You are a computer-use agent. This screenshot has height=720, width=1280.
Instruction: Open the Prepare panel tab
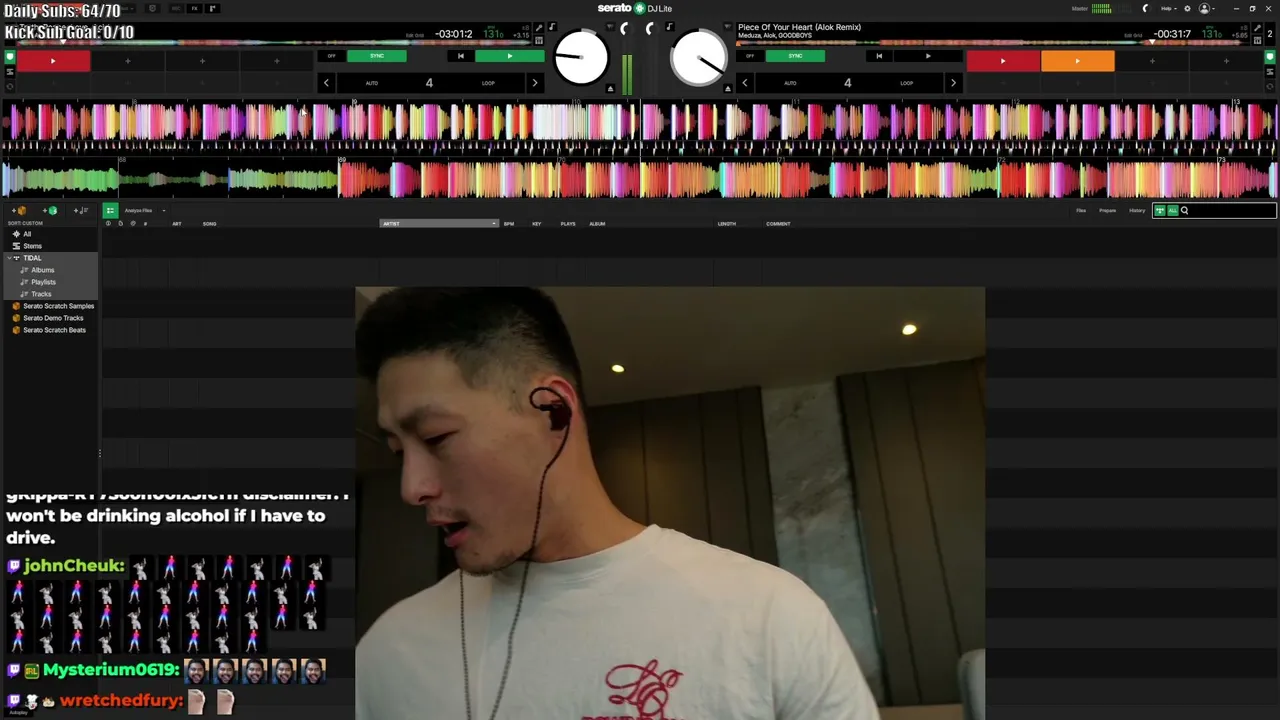(x=1107, y=210)
